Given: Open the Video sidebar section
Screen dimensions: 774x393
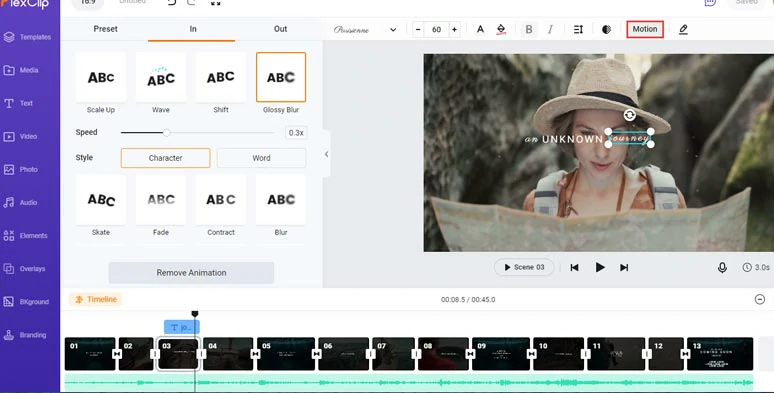Looking at the screenshot, I should point(21,136).
